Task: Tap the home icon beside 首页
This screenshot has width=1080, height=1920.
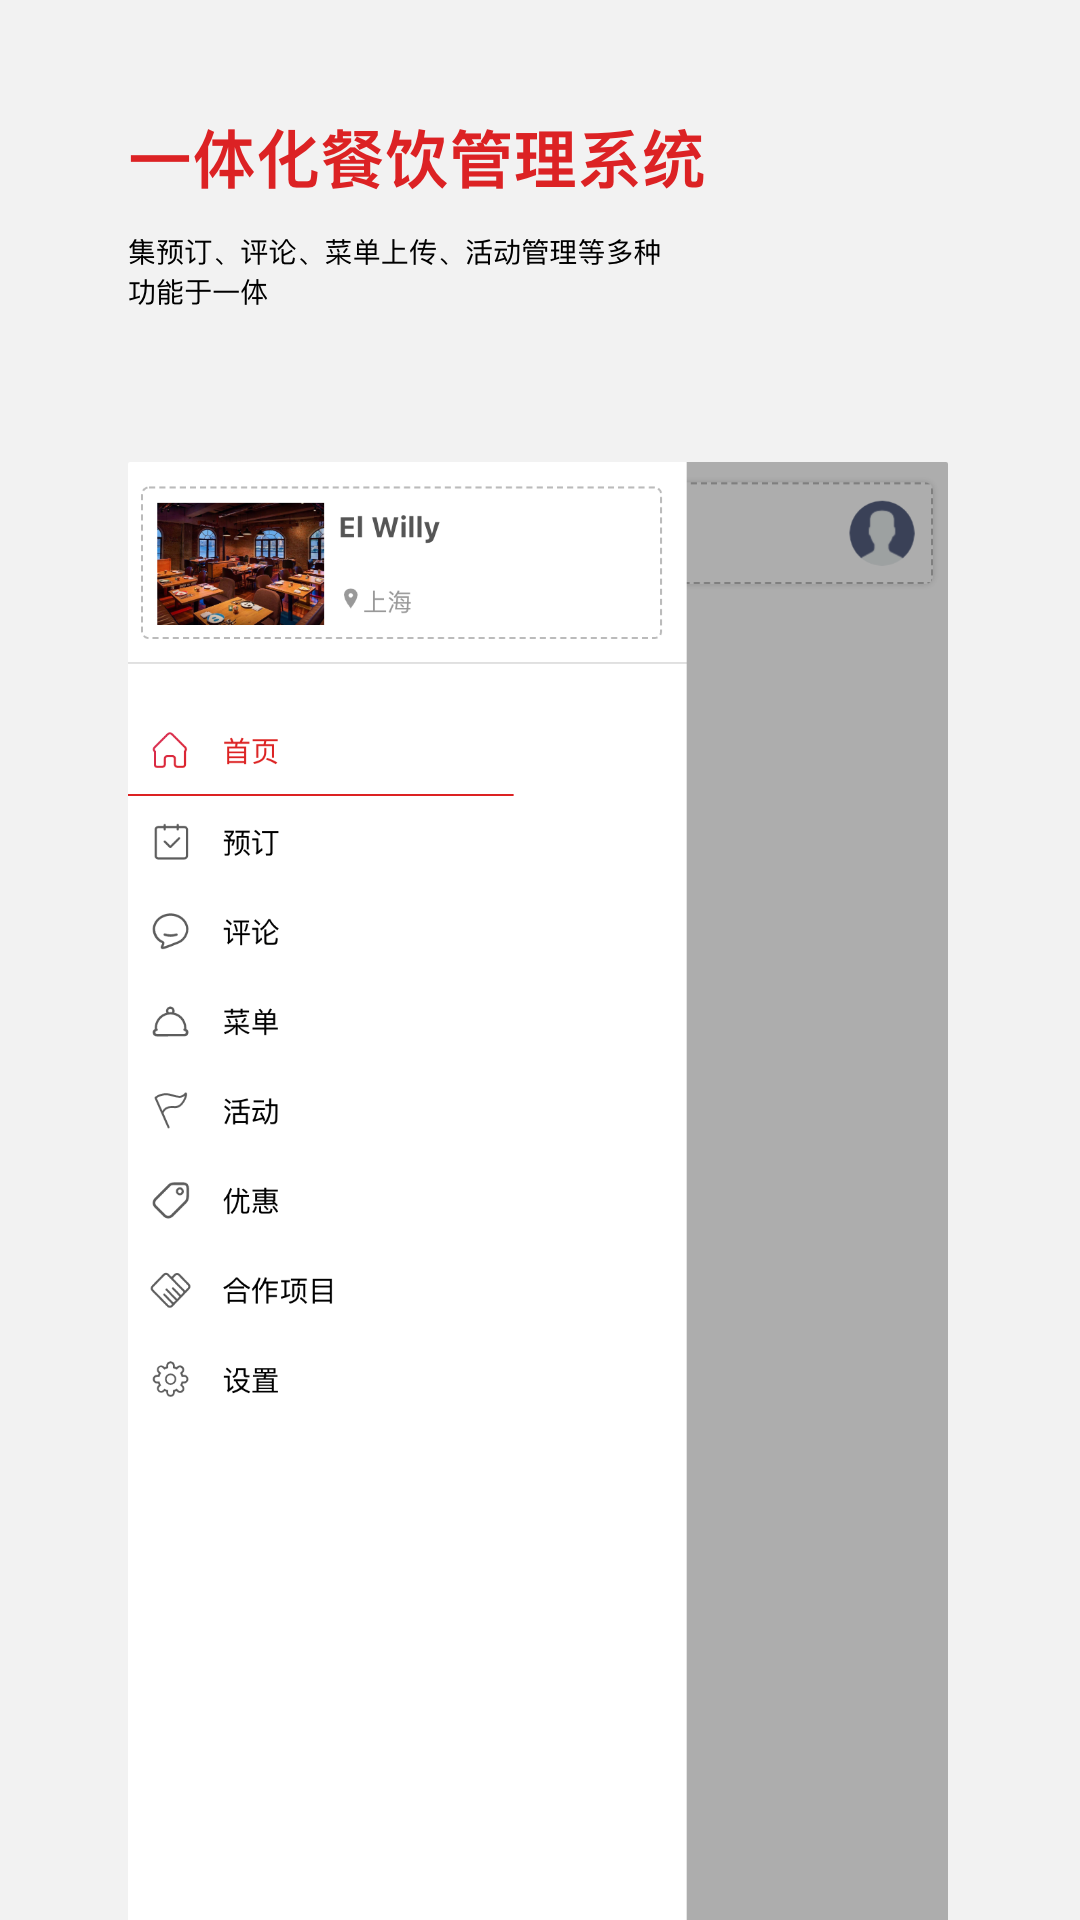Action: [170, 751]
